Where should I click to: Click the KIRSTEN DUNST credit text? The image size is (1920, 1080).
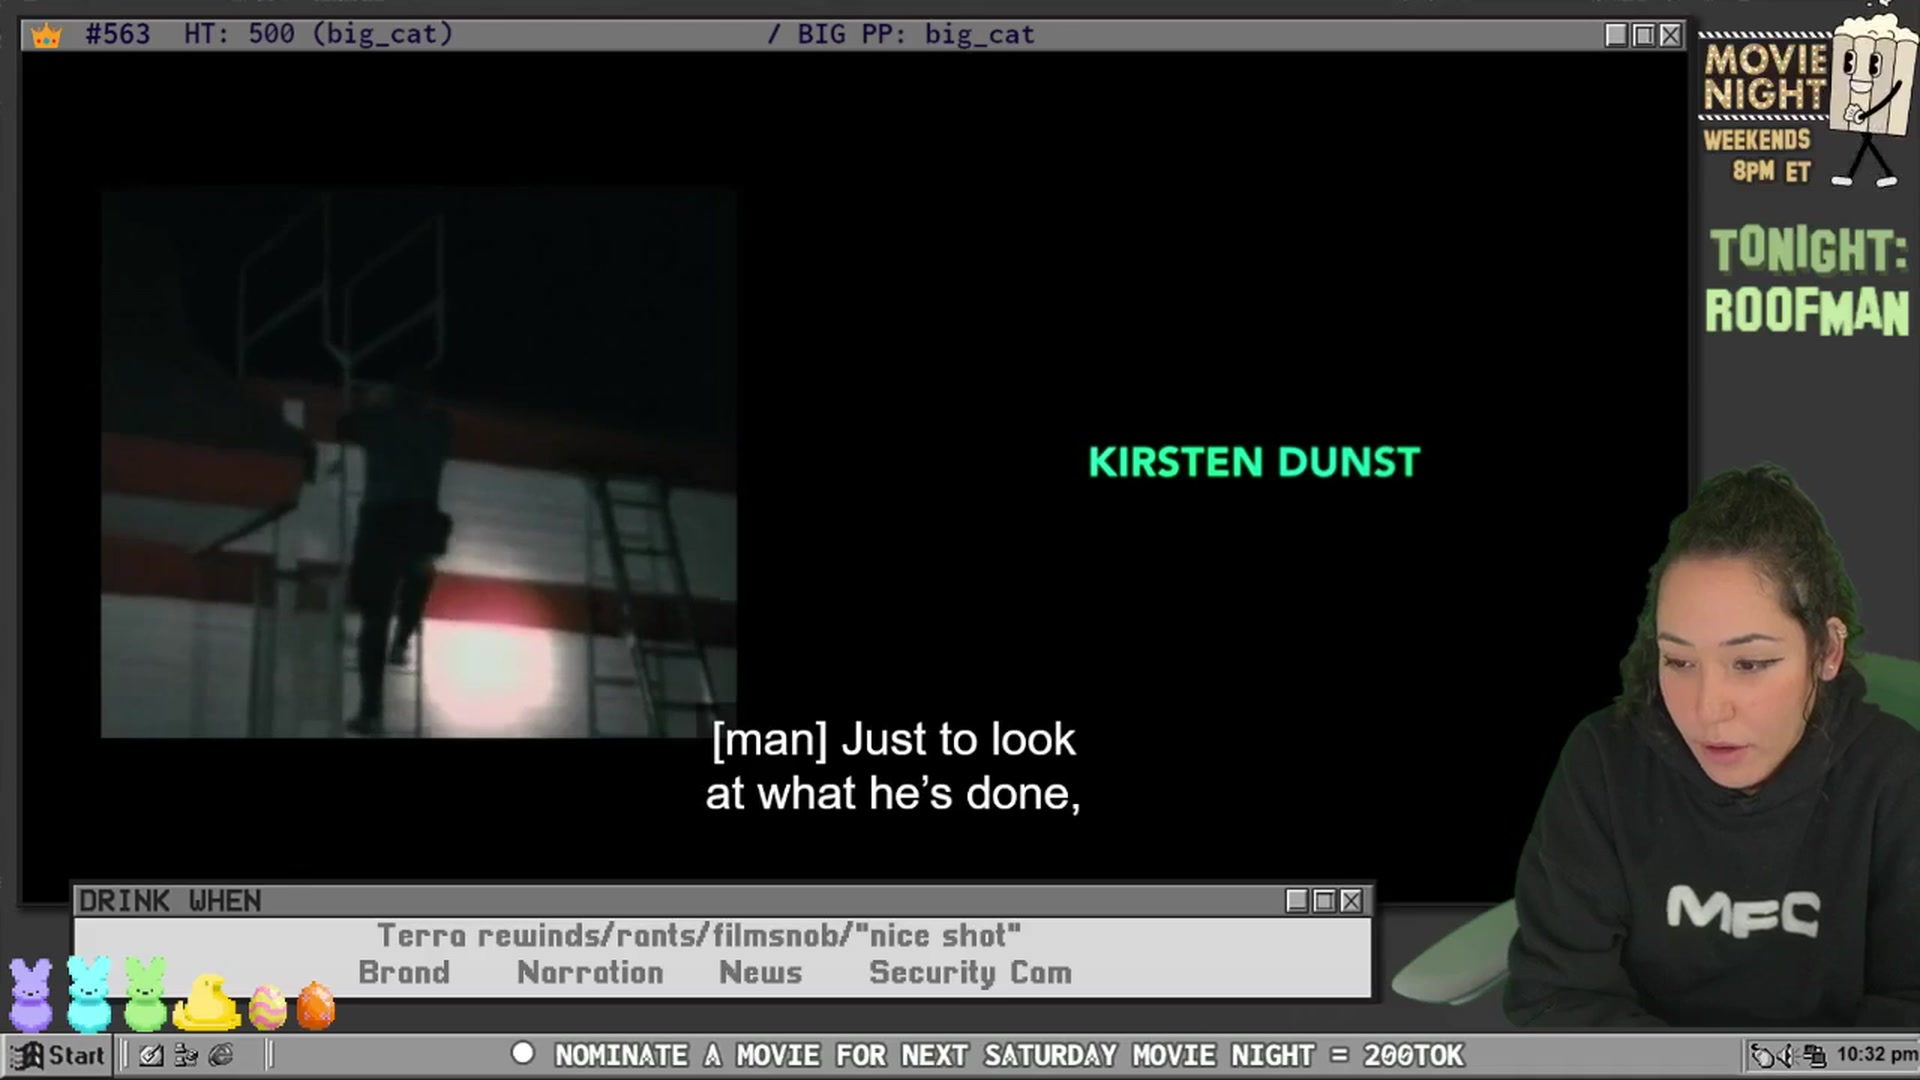tap(1254, 462)
